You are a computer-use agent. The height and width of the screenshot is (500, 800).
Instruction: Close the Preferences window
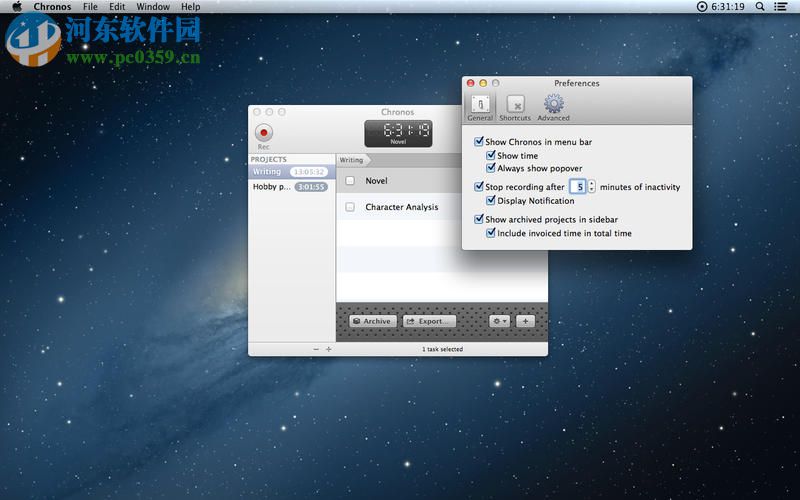tap(471, 83)
